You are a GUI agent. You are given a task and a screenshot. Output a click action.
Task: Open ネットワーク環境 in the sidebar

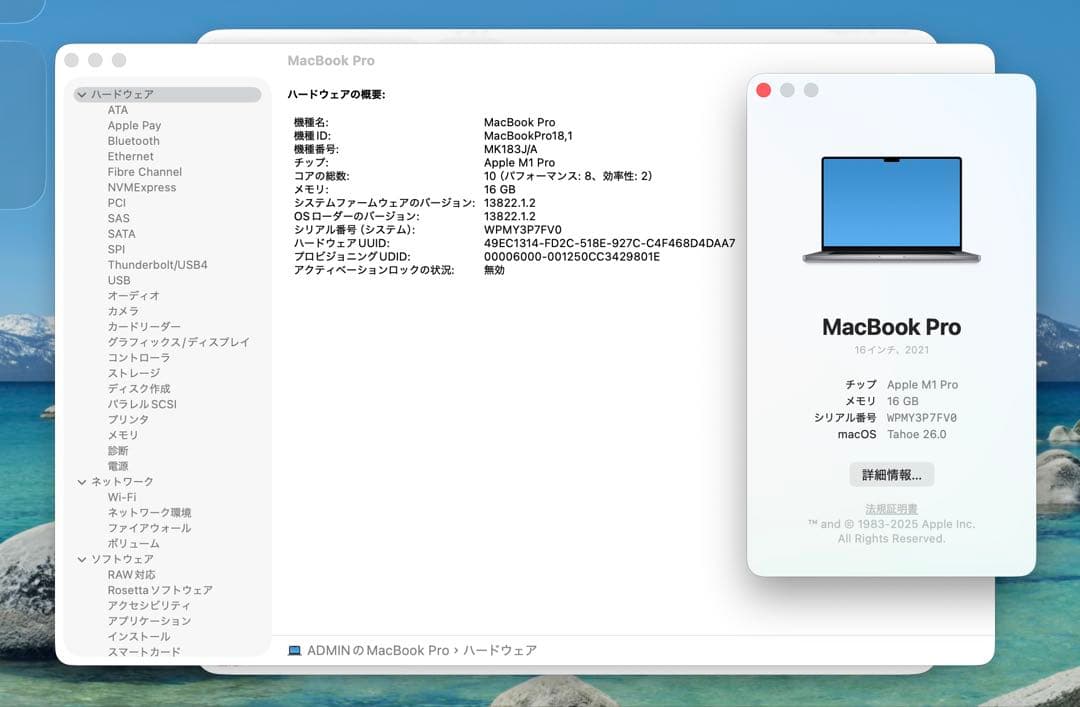149,513
